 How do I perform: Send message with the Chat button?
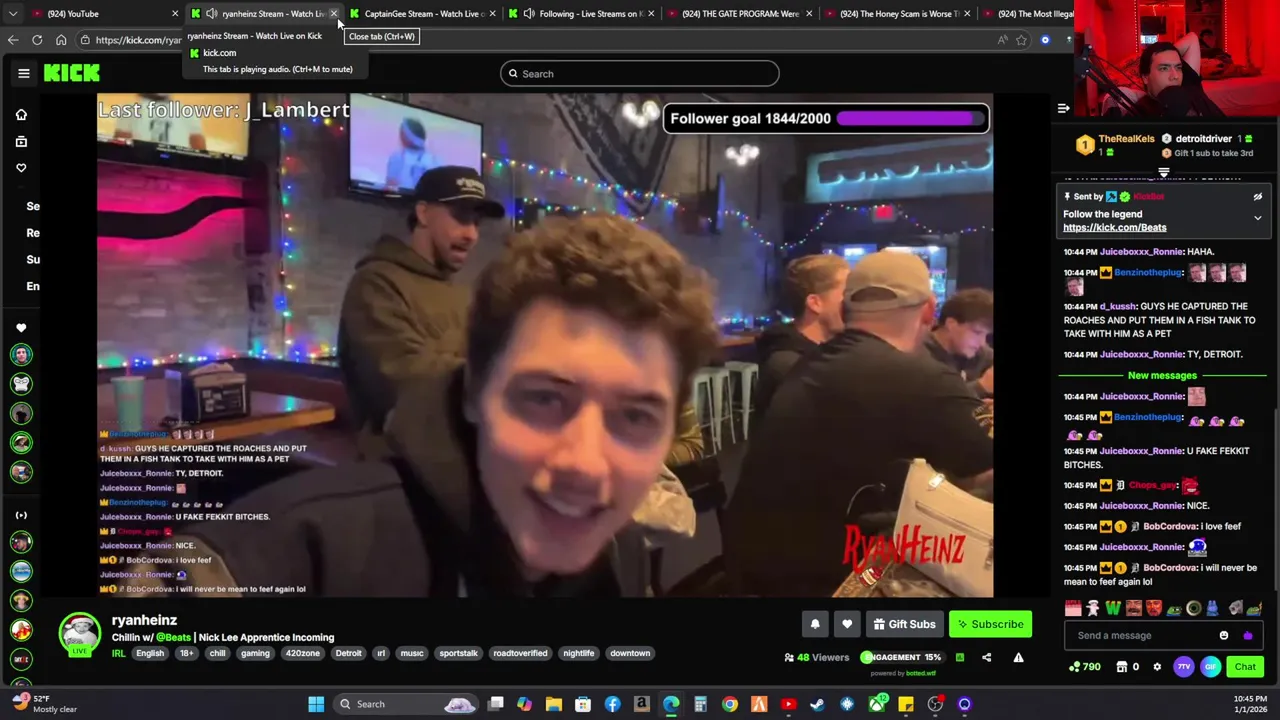tap(1245, 667)
